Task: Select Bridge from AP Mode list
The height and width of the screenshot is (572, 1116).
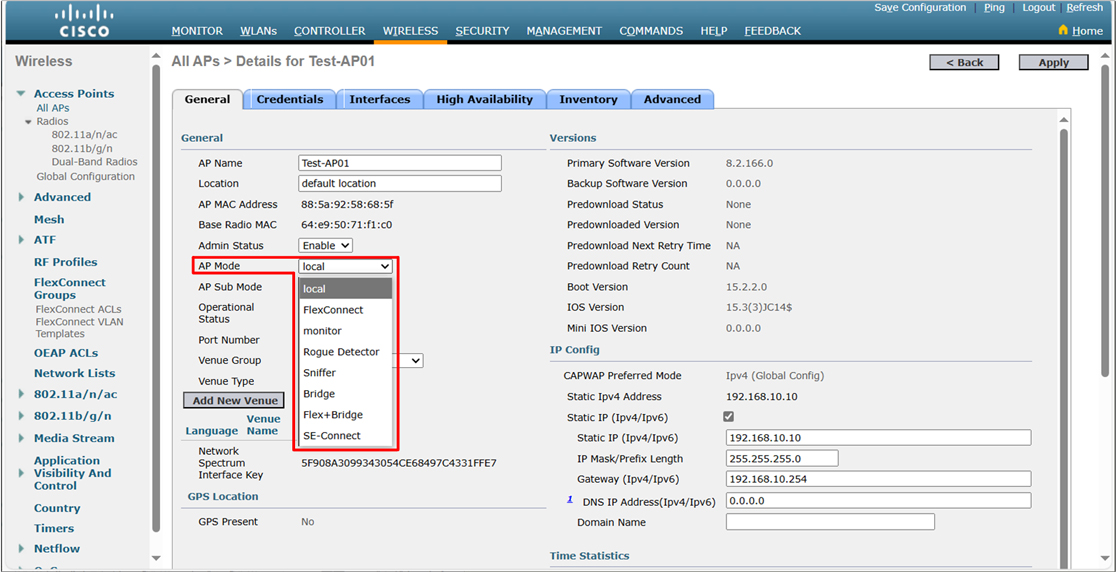Action: 345,393
